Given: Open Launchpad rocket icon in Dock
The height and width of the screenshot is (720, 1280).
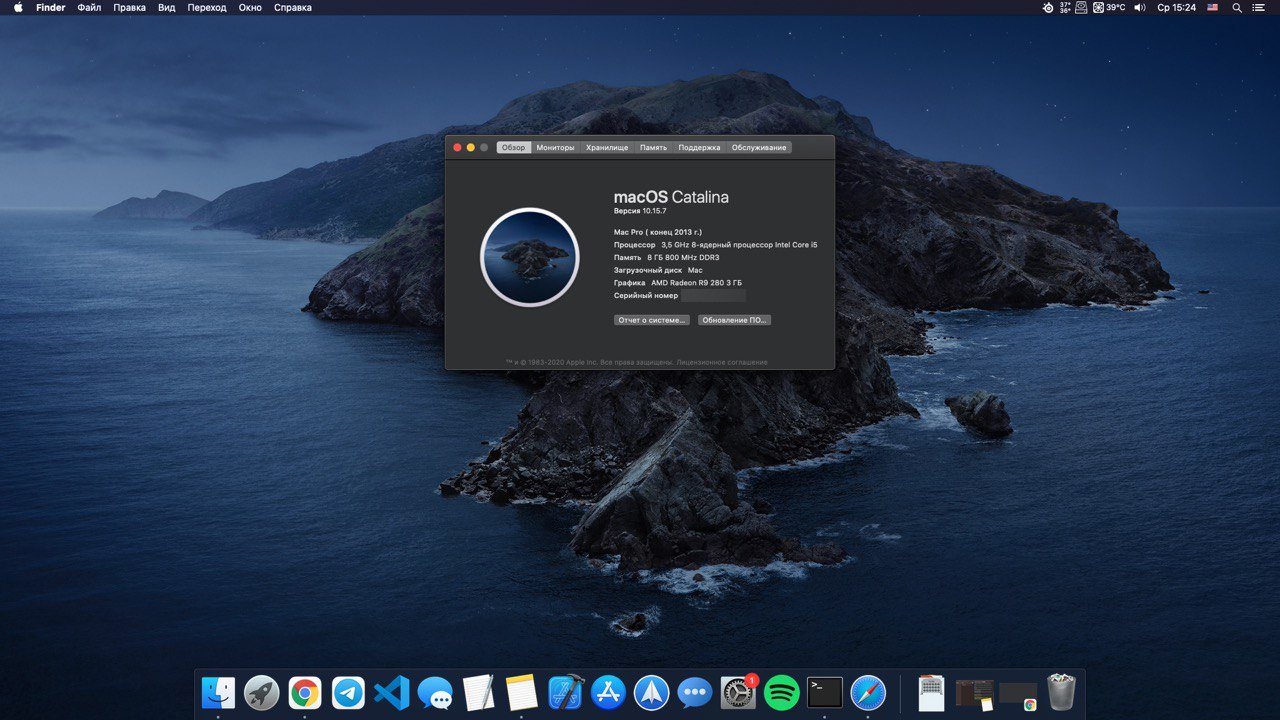Looking at the screenshot, I should click(262, 692).
